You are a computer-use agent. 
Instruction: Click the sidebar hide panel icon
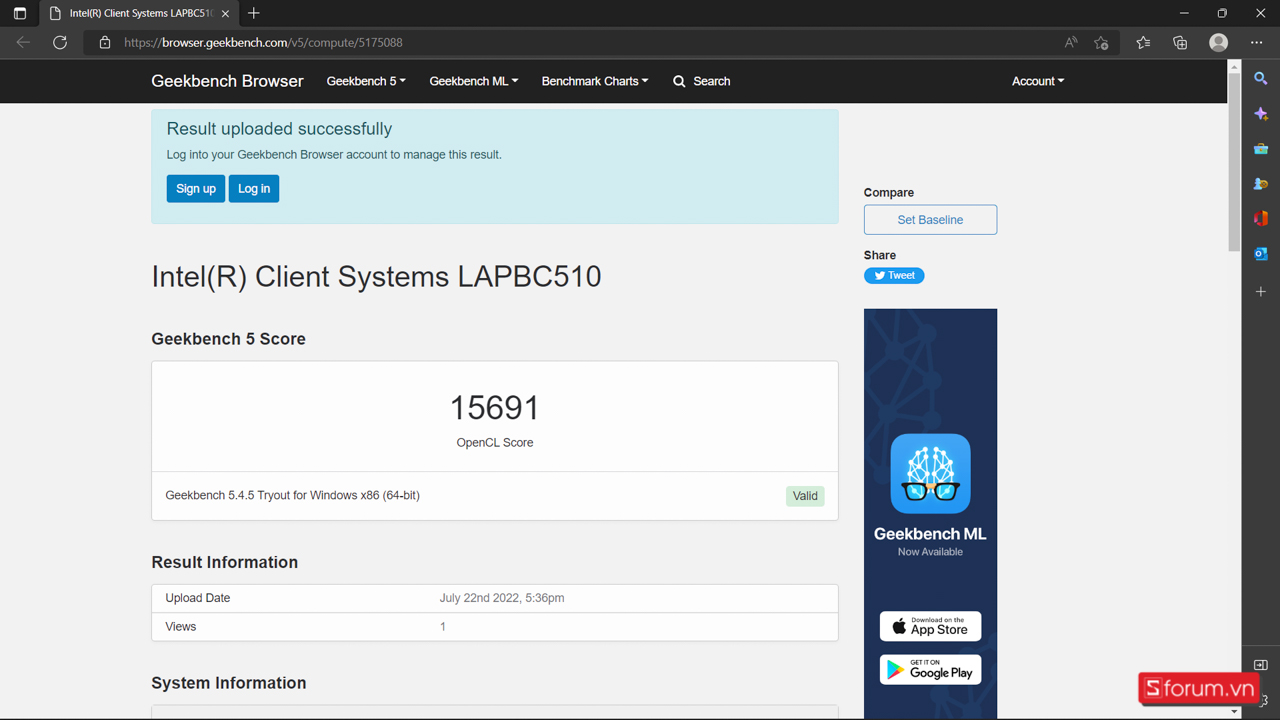pos(1261,665)
